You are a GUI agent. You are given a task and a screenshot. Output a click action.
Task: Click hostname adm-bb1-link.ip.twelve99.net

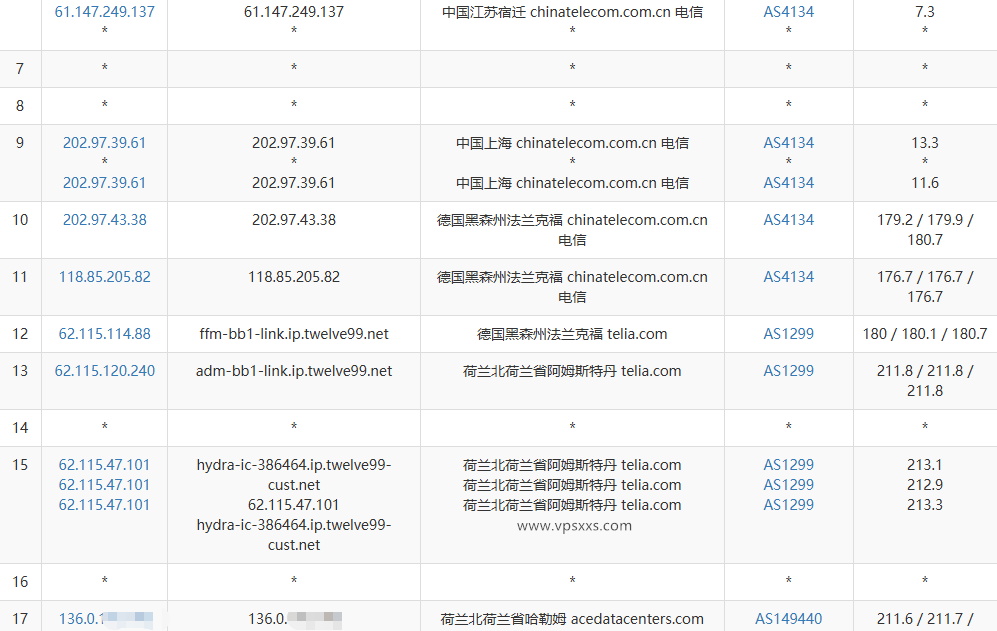(x=294, y=371)
